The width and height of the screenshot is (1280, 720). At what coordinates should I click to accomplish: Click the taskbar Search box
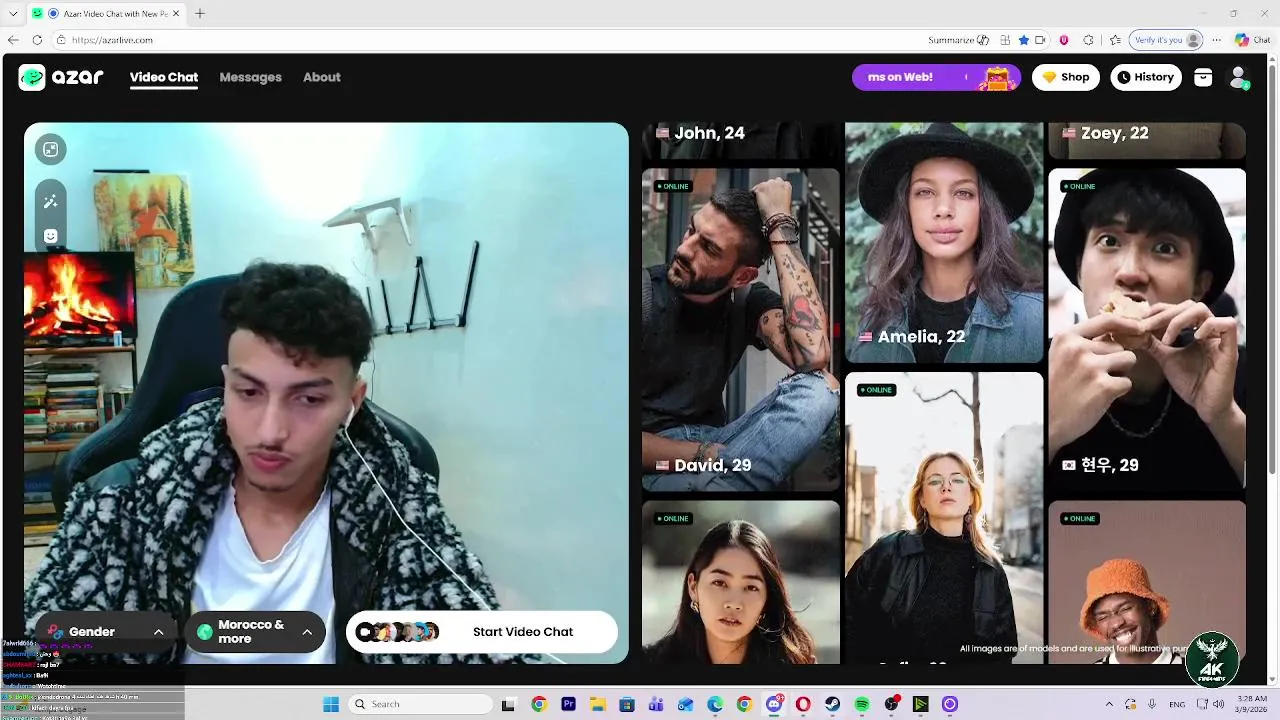[420, 704]
